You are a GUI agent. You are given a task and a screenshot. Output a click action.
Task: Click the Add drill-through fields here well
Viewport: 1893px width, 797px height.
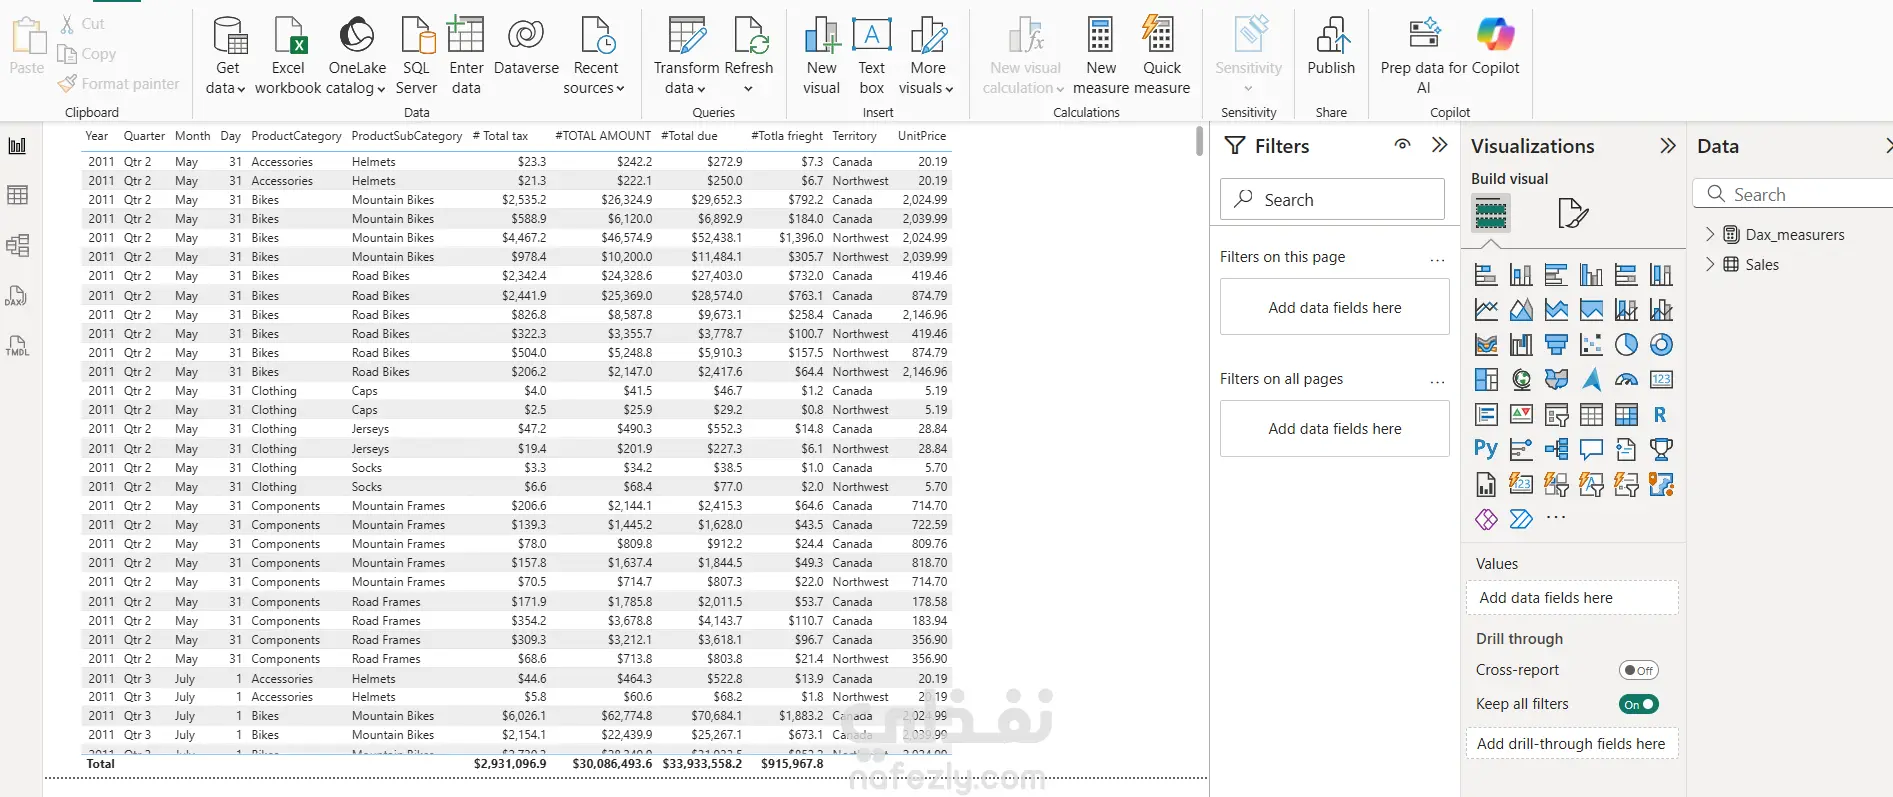[x=1572, y=744]
